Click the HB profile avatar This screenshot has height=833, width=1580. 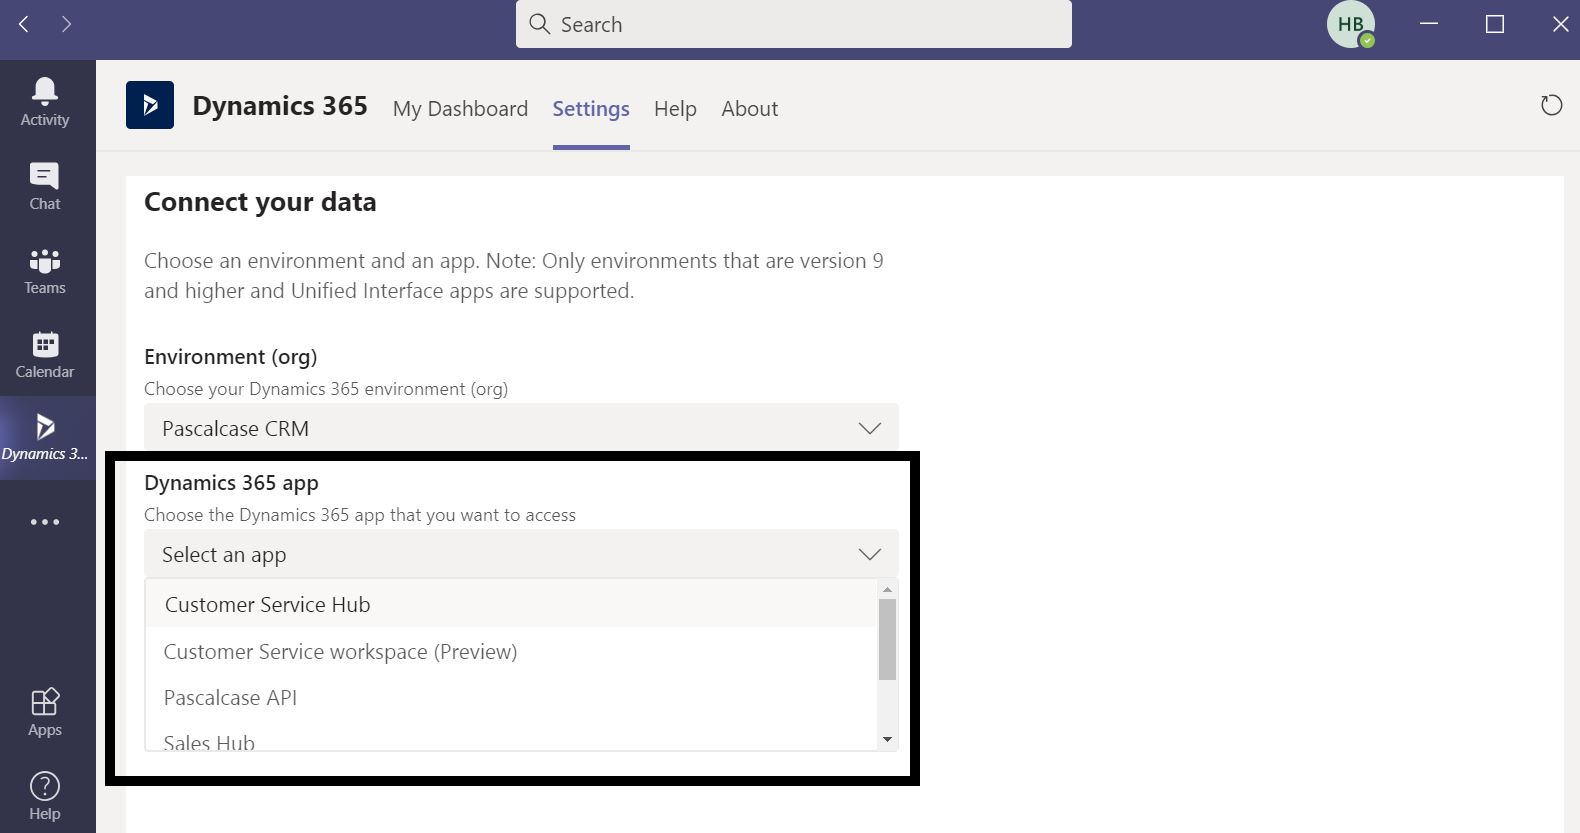pos(1350,25)
